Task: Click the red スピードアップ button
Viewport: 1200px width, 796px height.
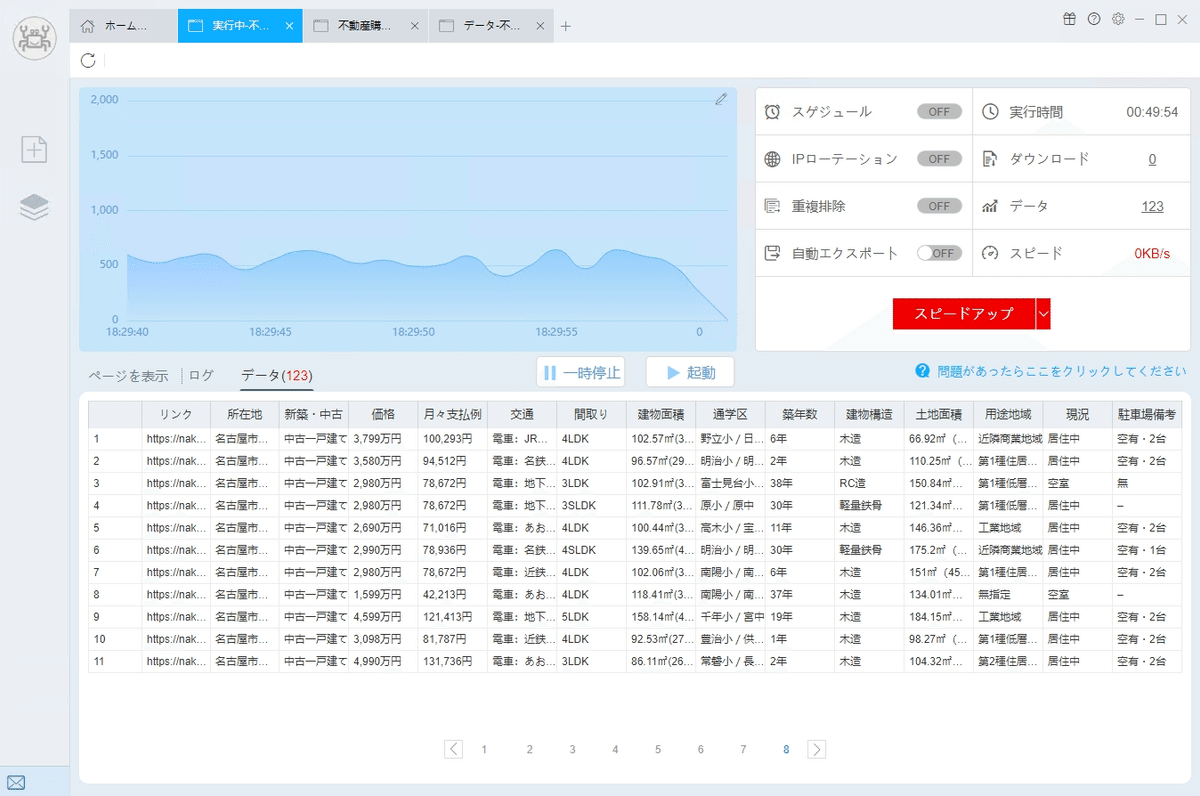Action: click(x=964, y=313)
